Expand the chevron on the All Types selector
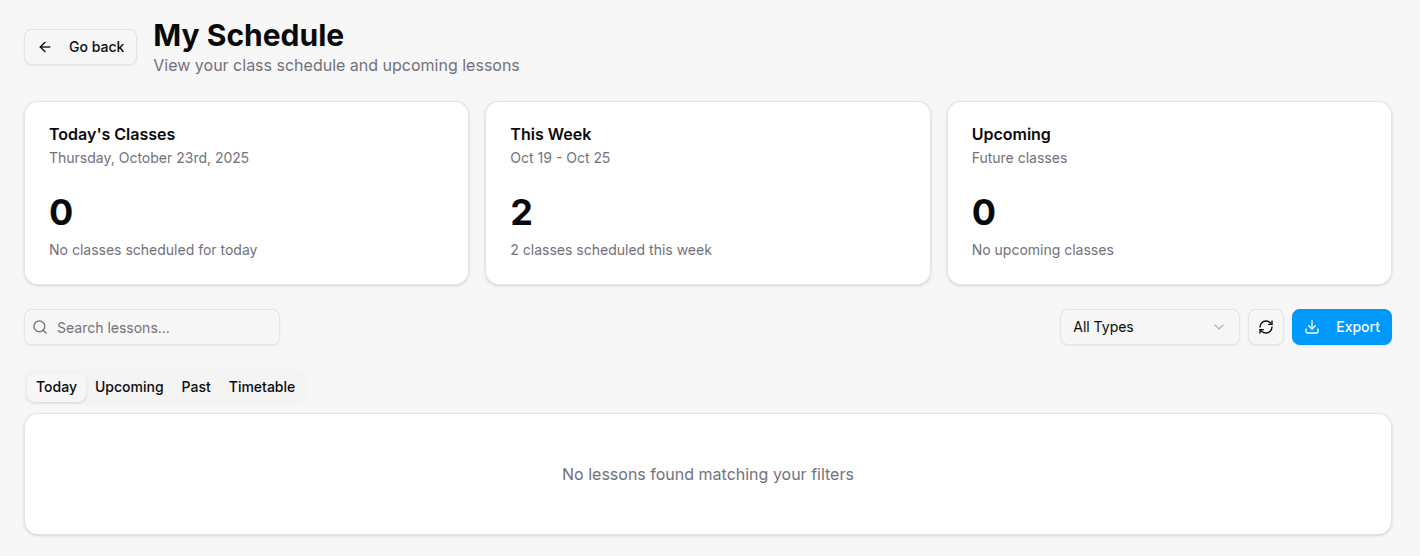This screenshot has width=1420, height=556. point(1219,327)
